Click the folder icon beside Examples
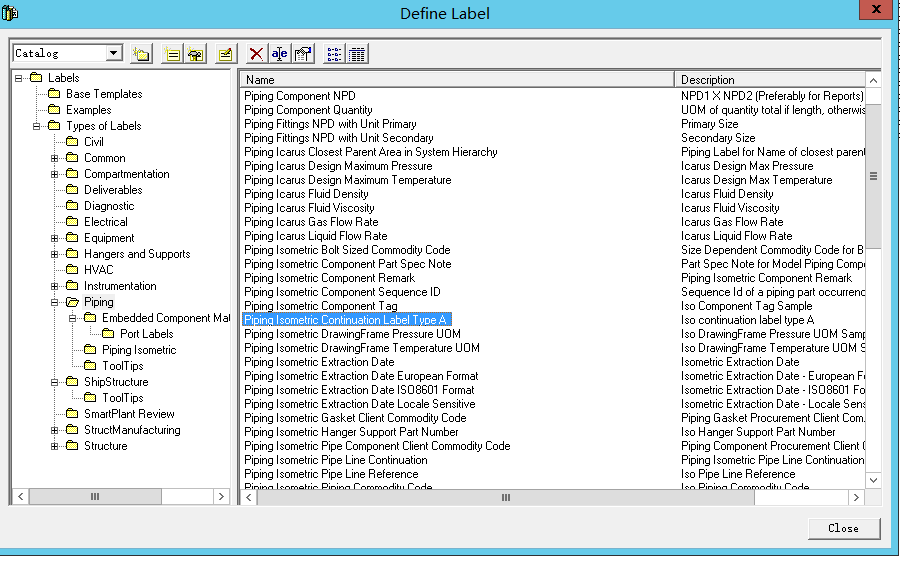Screen dimensions: 901x561 pyautogui.click(x=55, y=110)
